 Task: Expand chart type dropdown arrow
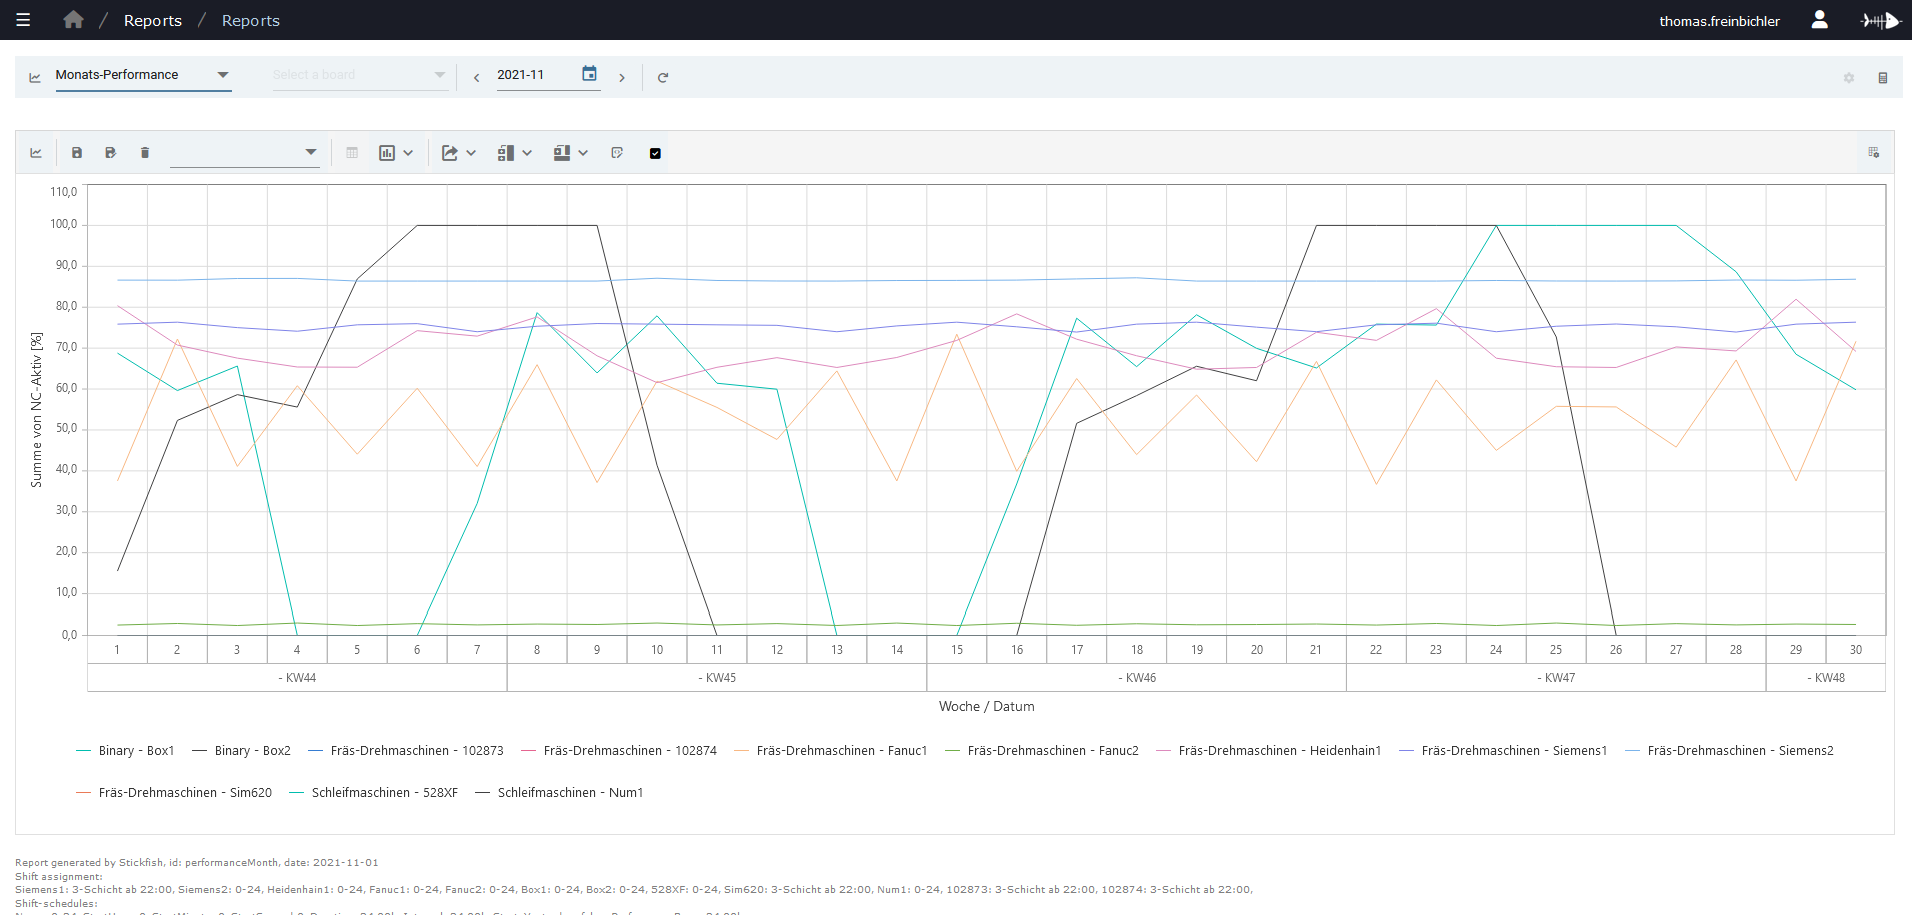tap(408, 153)
